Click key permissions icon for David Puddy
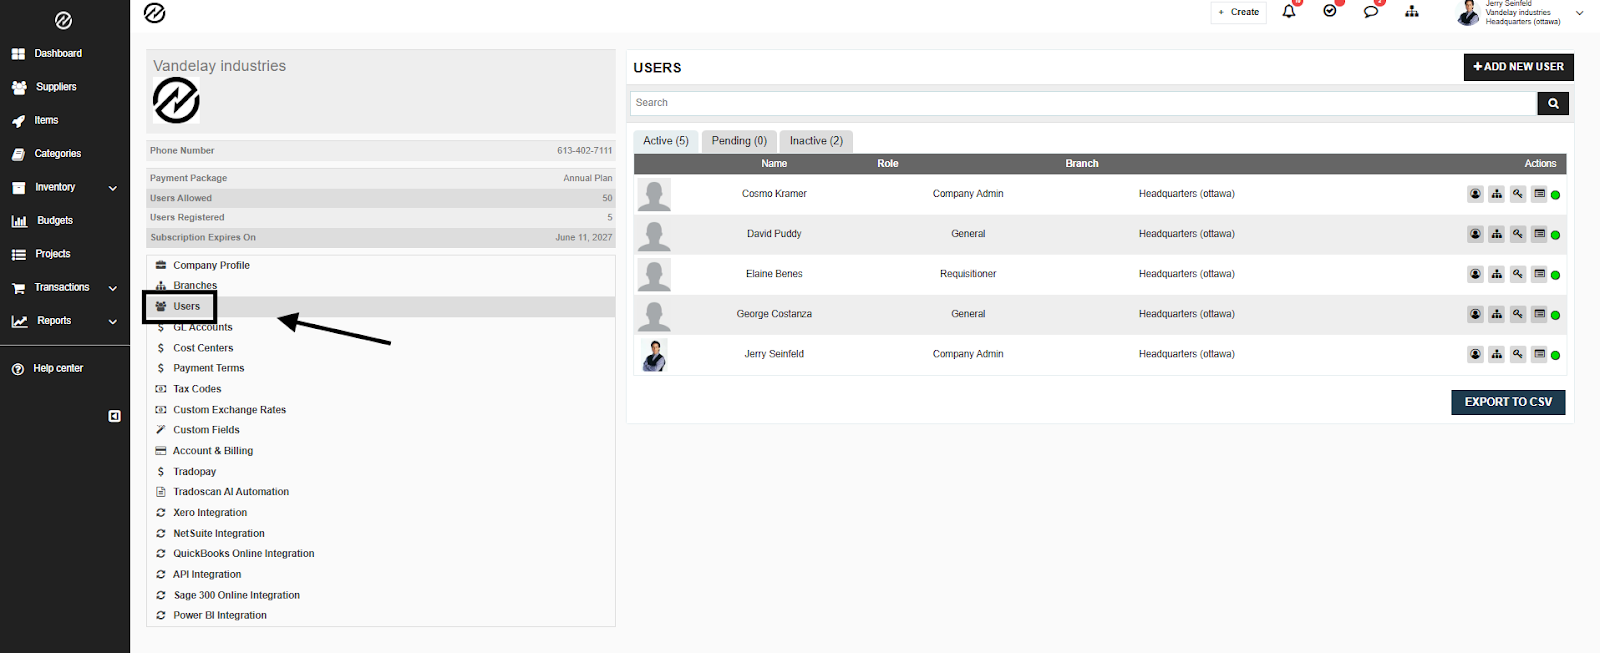 (x=1518, y=234)
